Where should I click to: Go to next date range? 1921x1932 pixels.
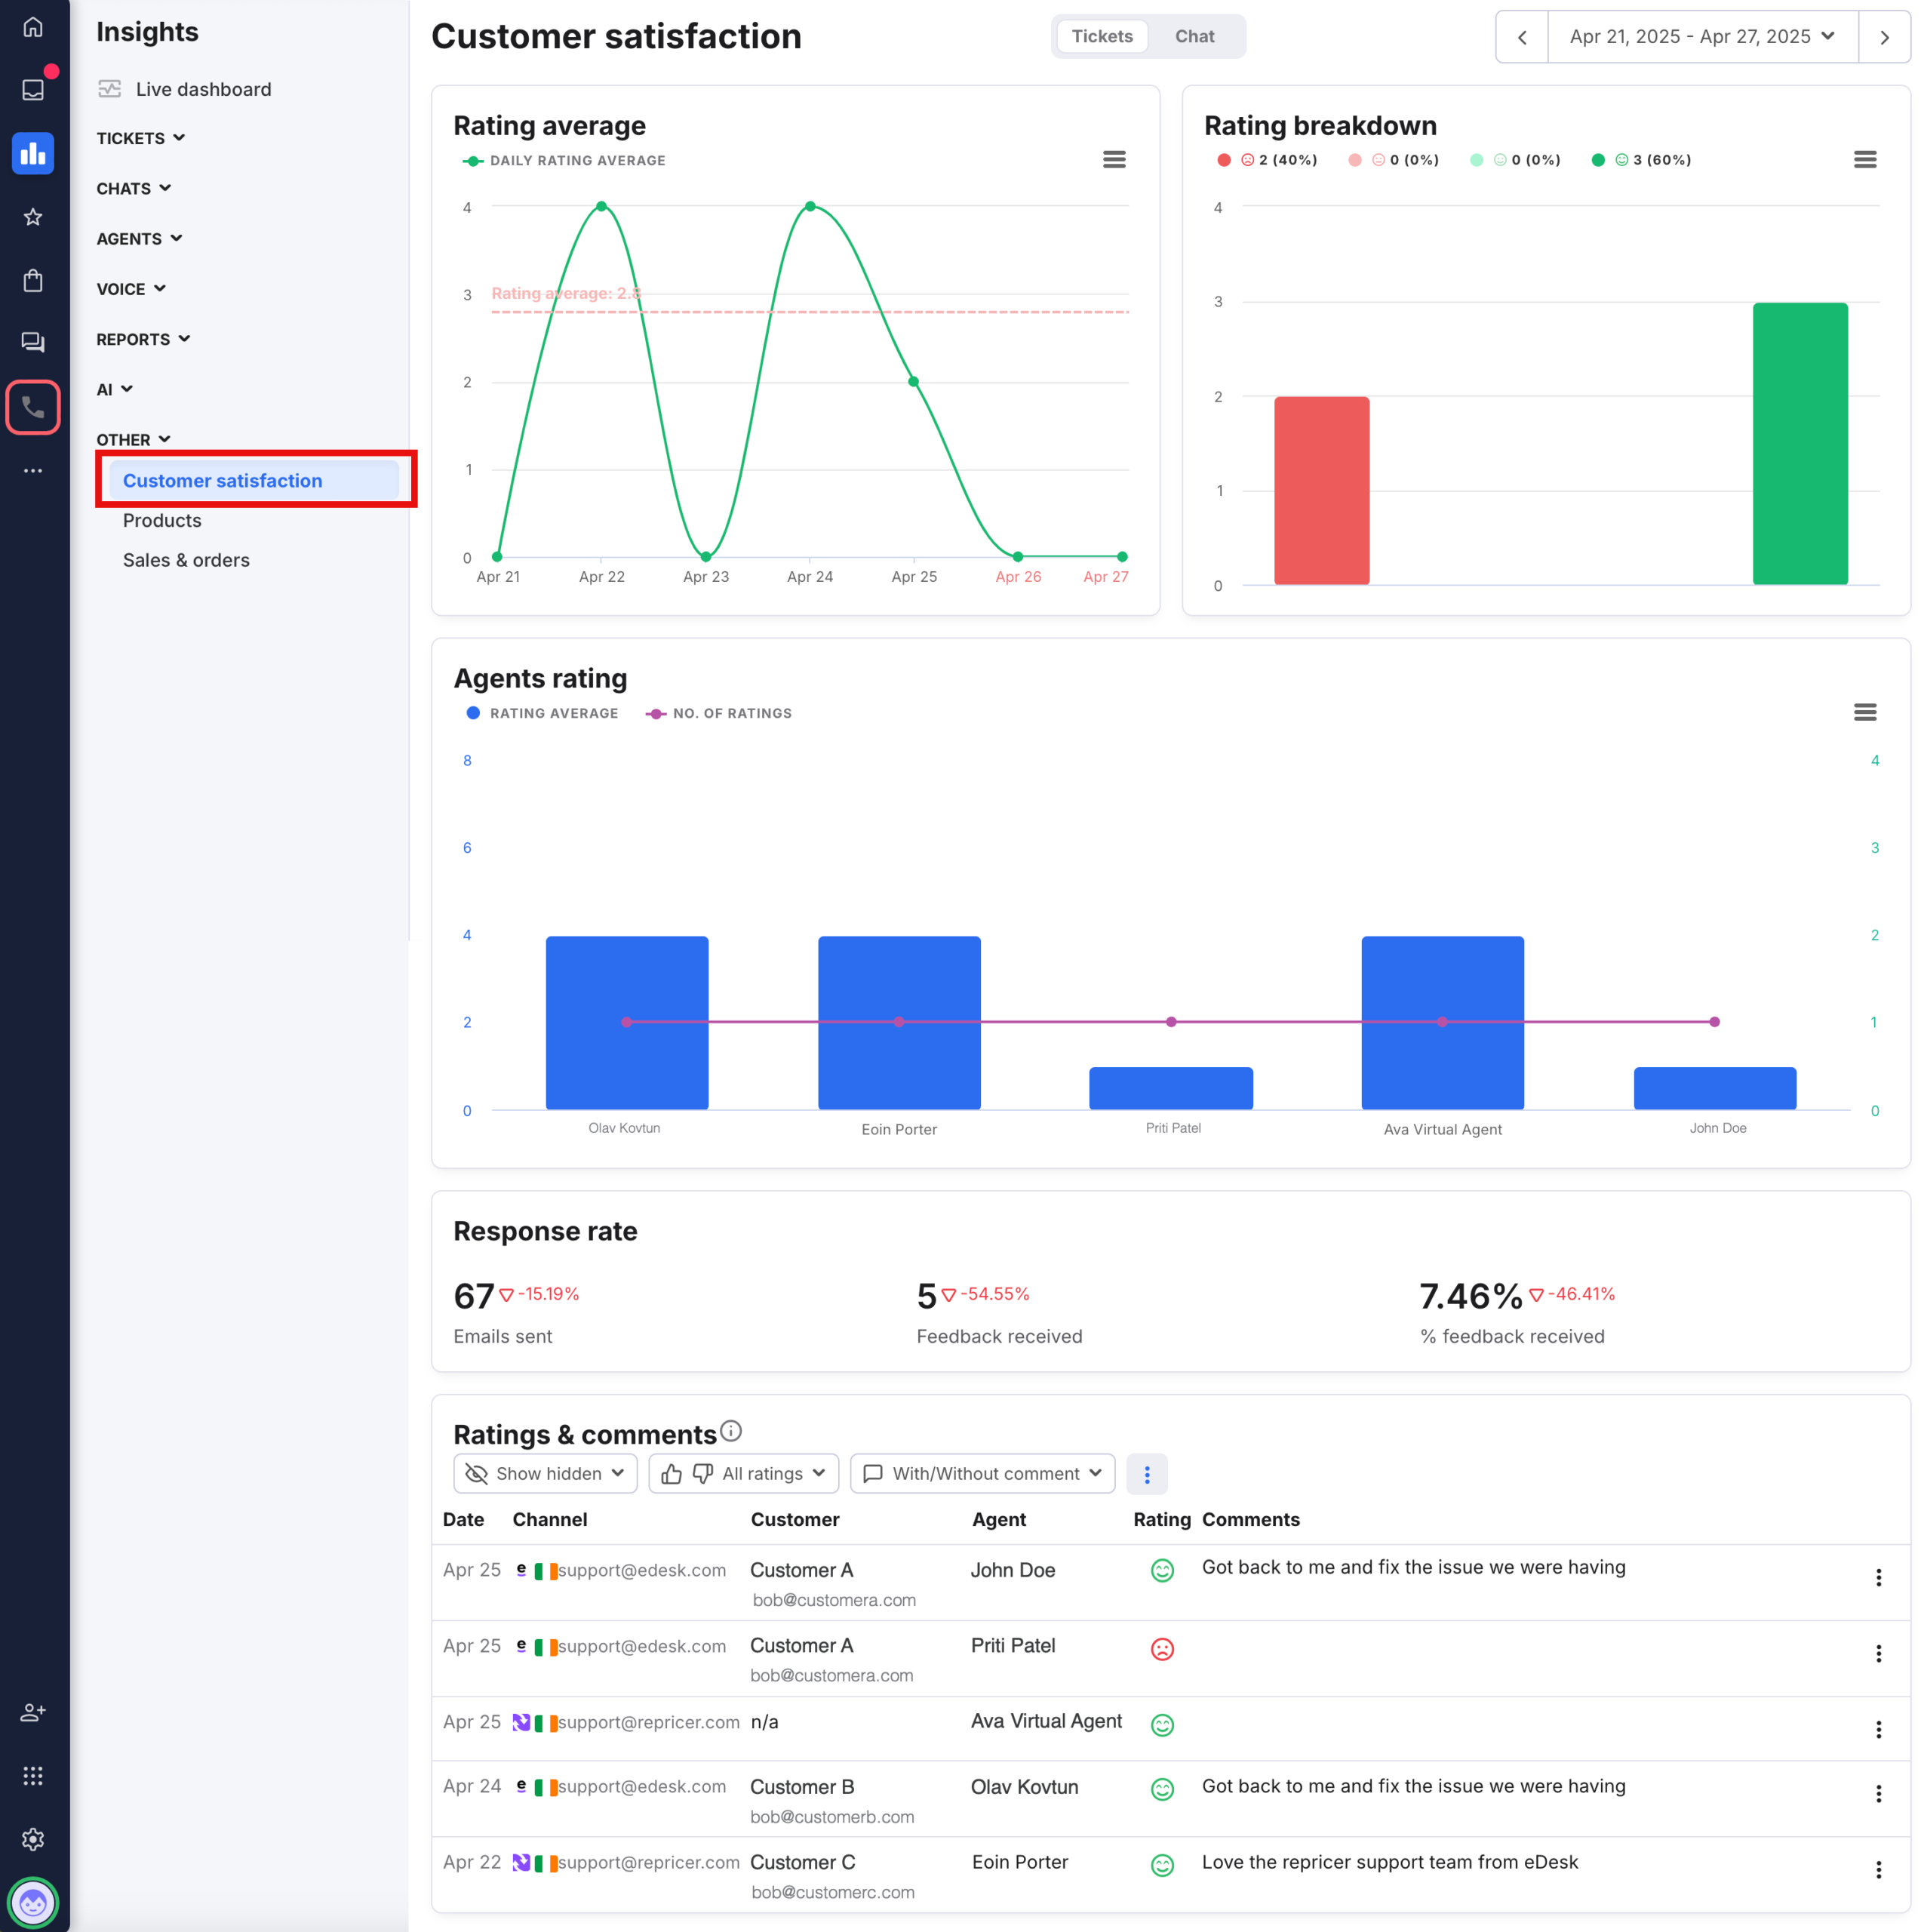point(1884,37)
